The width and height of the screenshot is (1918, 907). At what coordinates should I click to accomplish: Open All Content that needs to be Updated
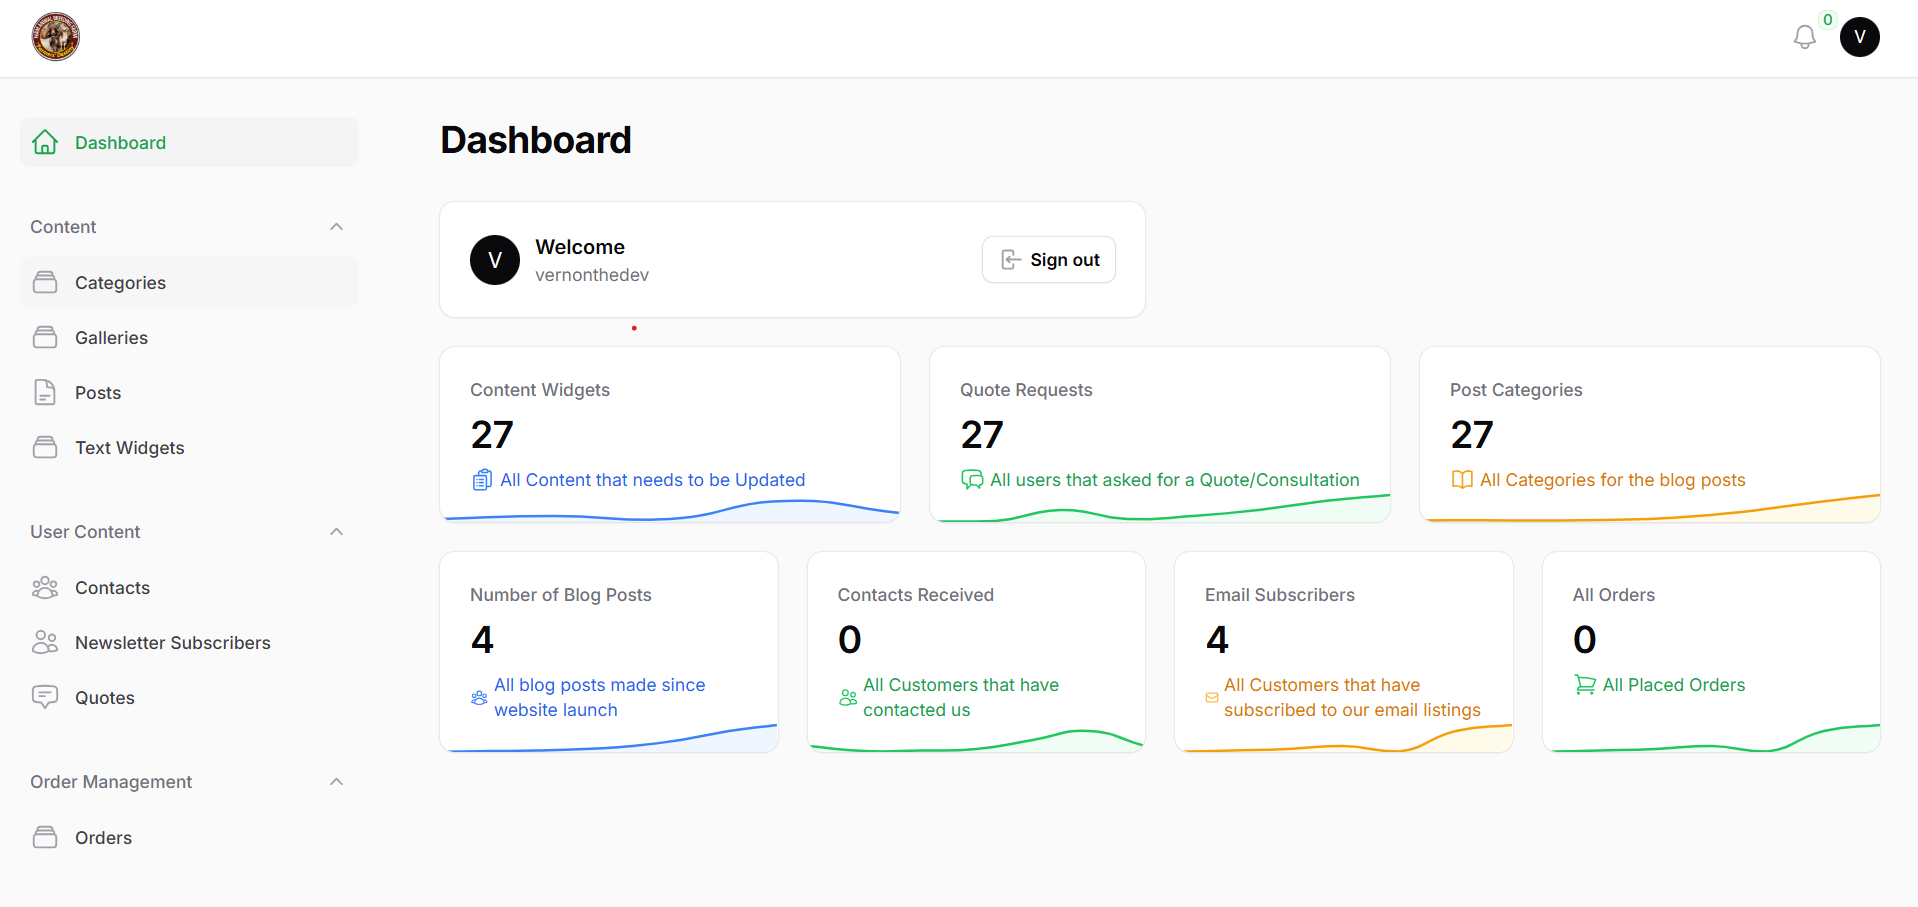(x=652, y=480)
